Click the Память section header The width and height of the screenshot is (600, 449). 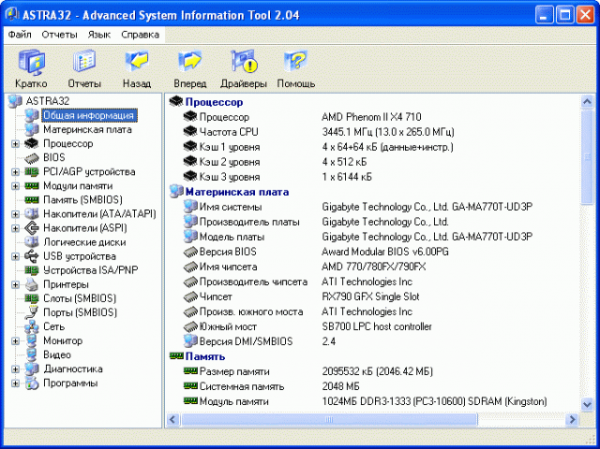click(205, 356)
